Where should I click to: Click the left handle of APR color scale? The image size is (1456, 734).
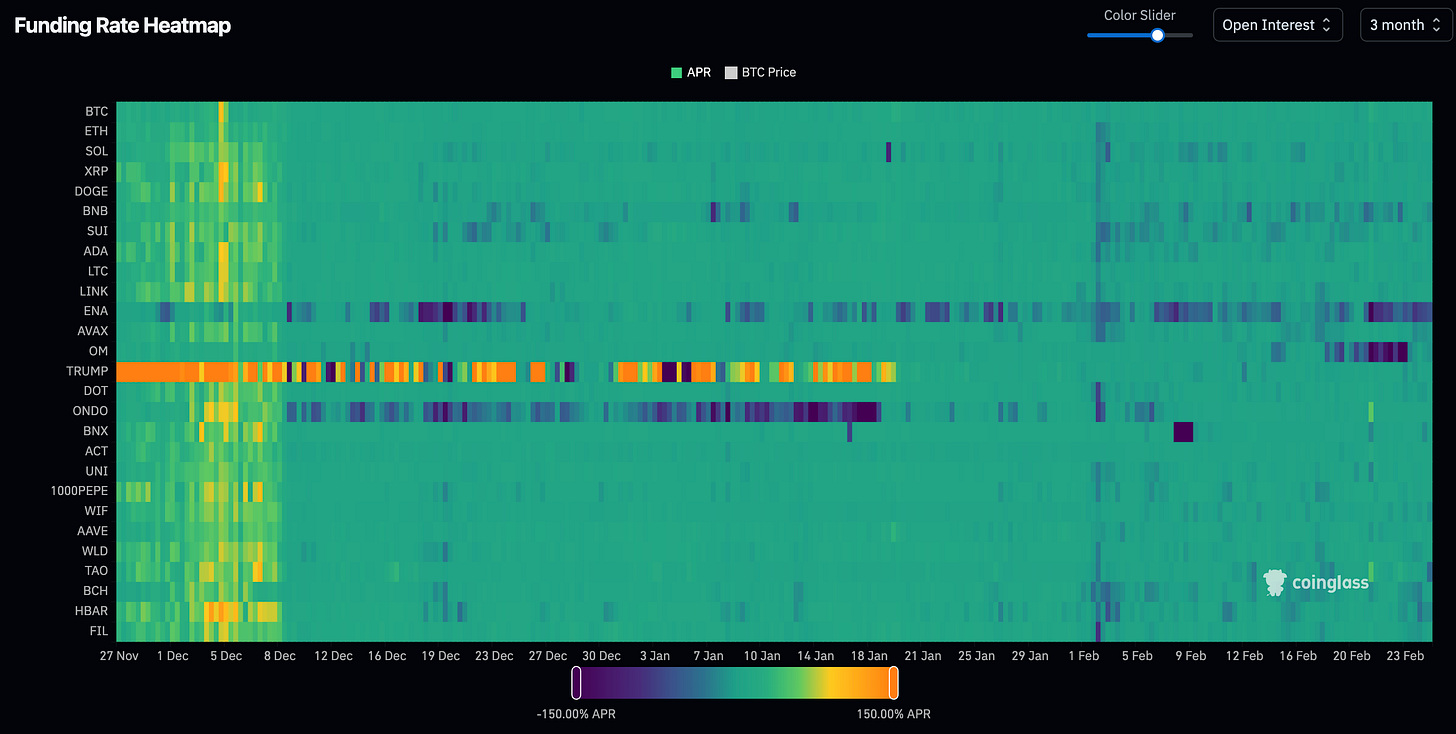coord(576,682)
